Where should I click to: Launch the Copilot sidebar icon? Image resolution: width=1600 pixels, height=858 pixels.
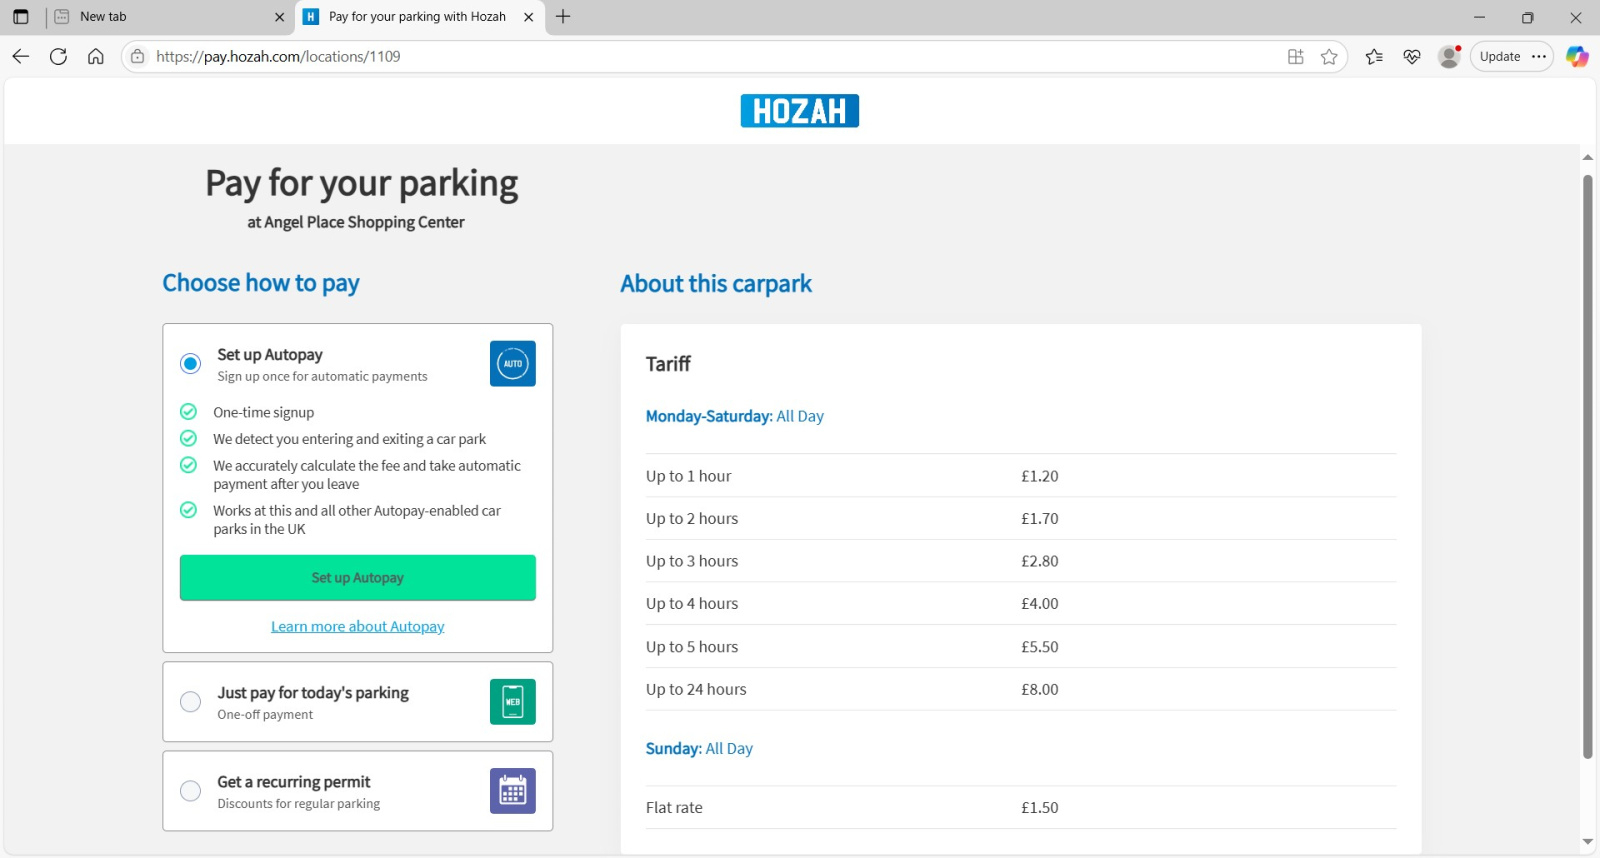1577,57
